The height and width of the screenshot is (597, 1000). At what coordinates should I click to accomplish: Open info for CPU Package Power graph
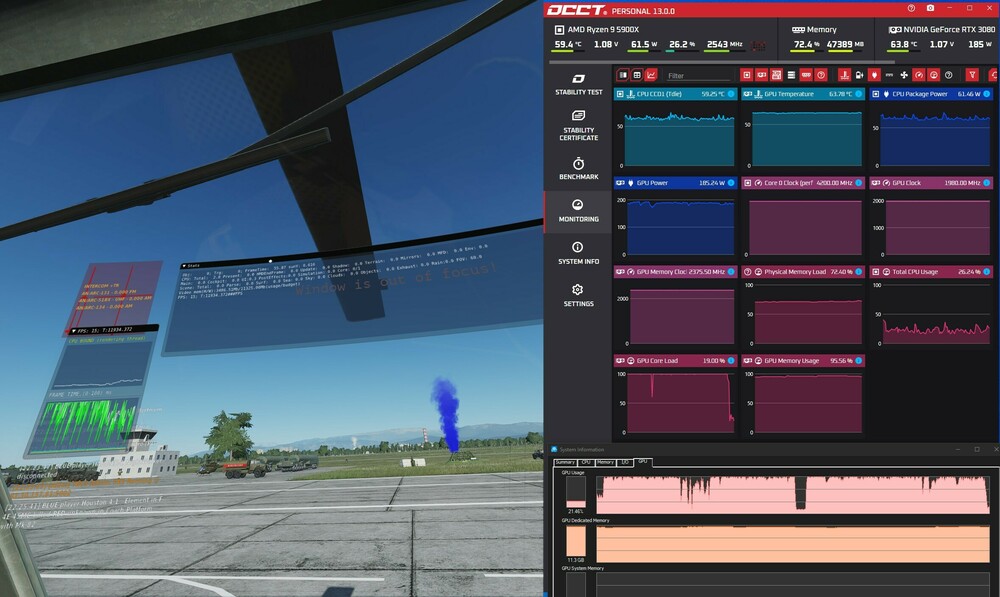[x=987, y=94]
